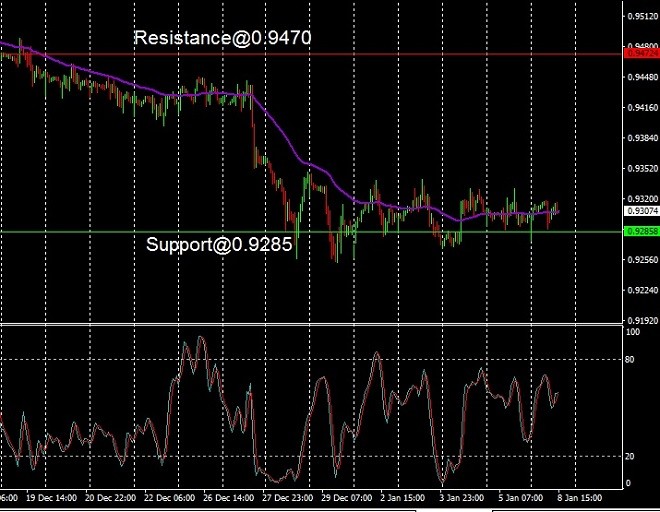
Task: Click the 0.92240 price axis label
Action: click(x=642, y=290)
